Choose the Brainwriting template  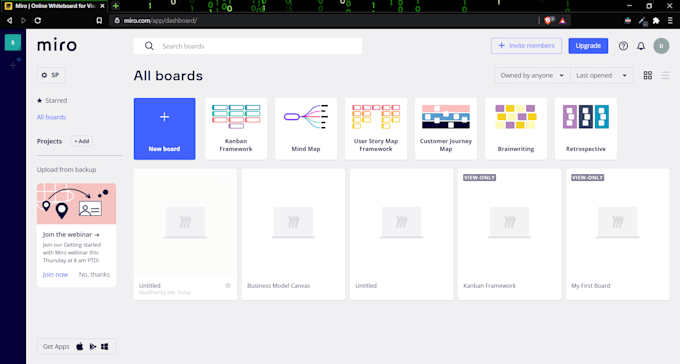coord(516,129)
